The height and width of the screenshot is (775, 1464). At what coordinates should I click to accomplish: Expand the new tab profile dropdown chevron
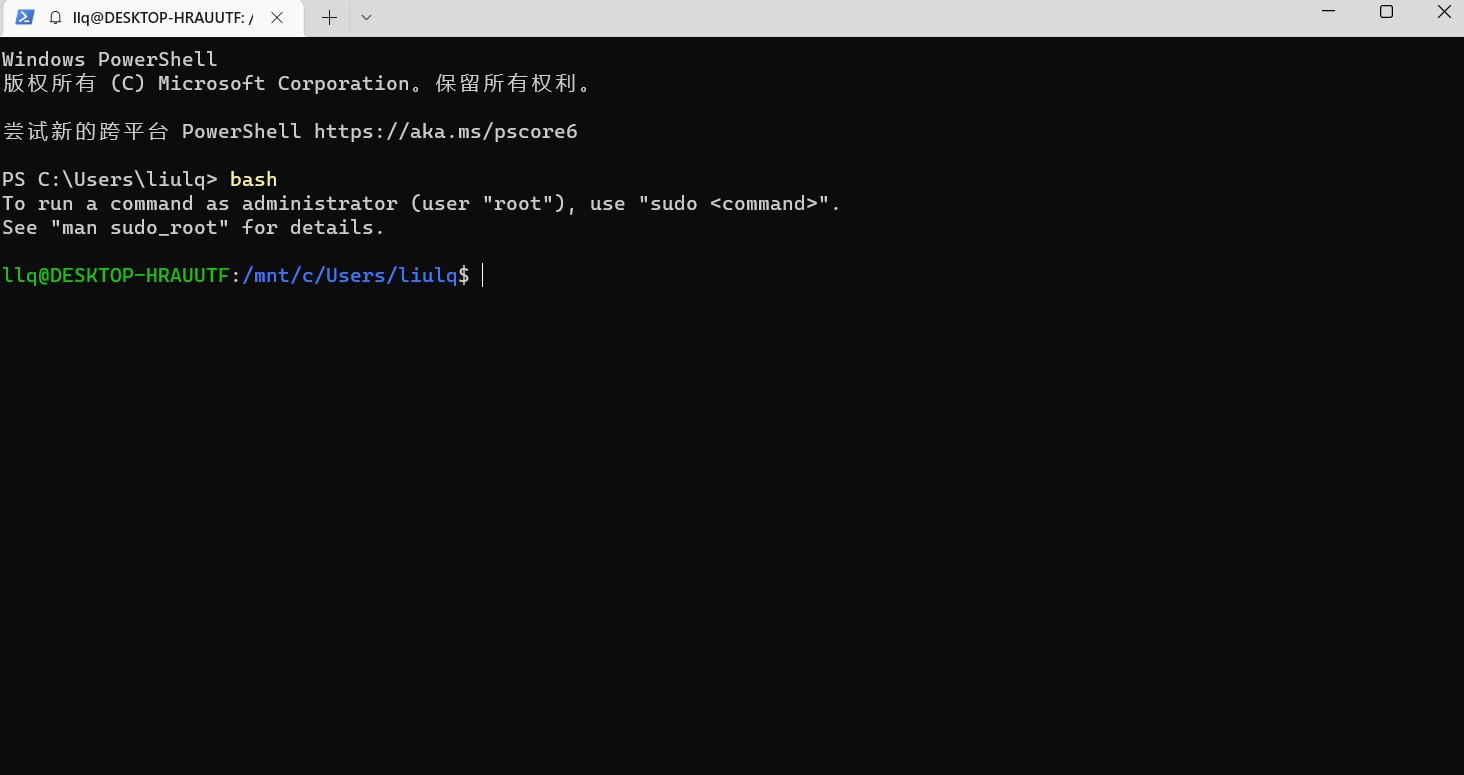[x=366, y=18]
